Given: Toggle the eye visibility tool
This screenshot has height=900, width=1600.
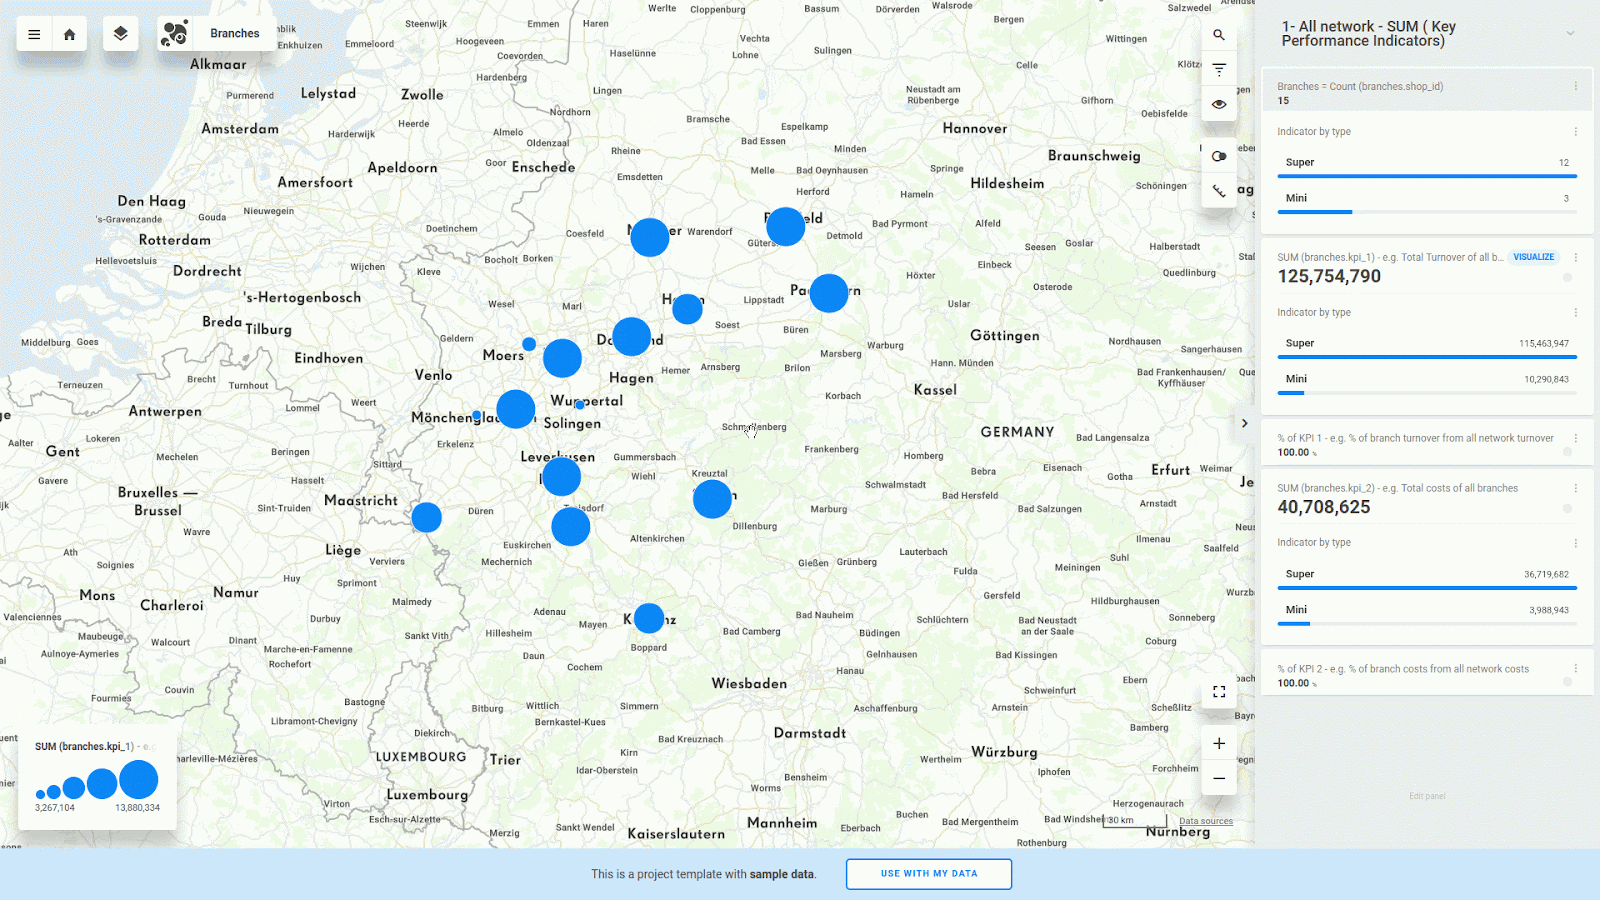Looking at the screenshot, I should 1219,104.
